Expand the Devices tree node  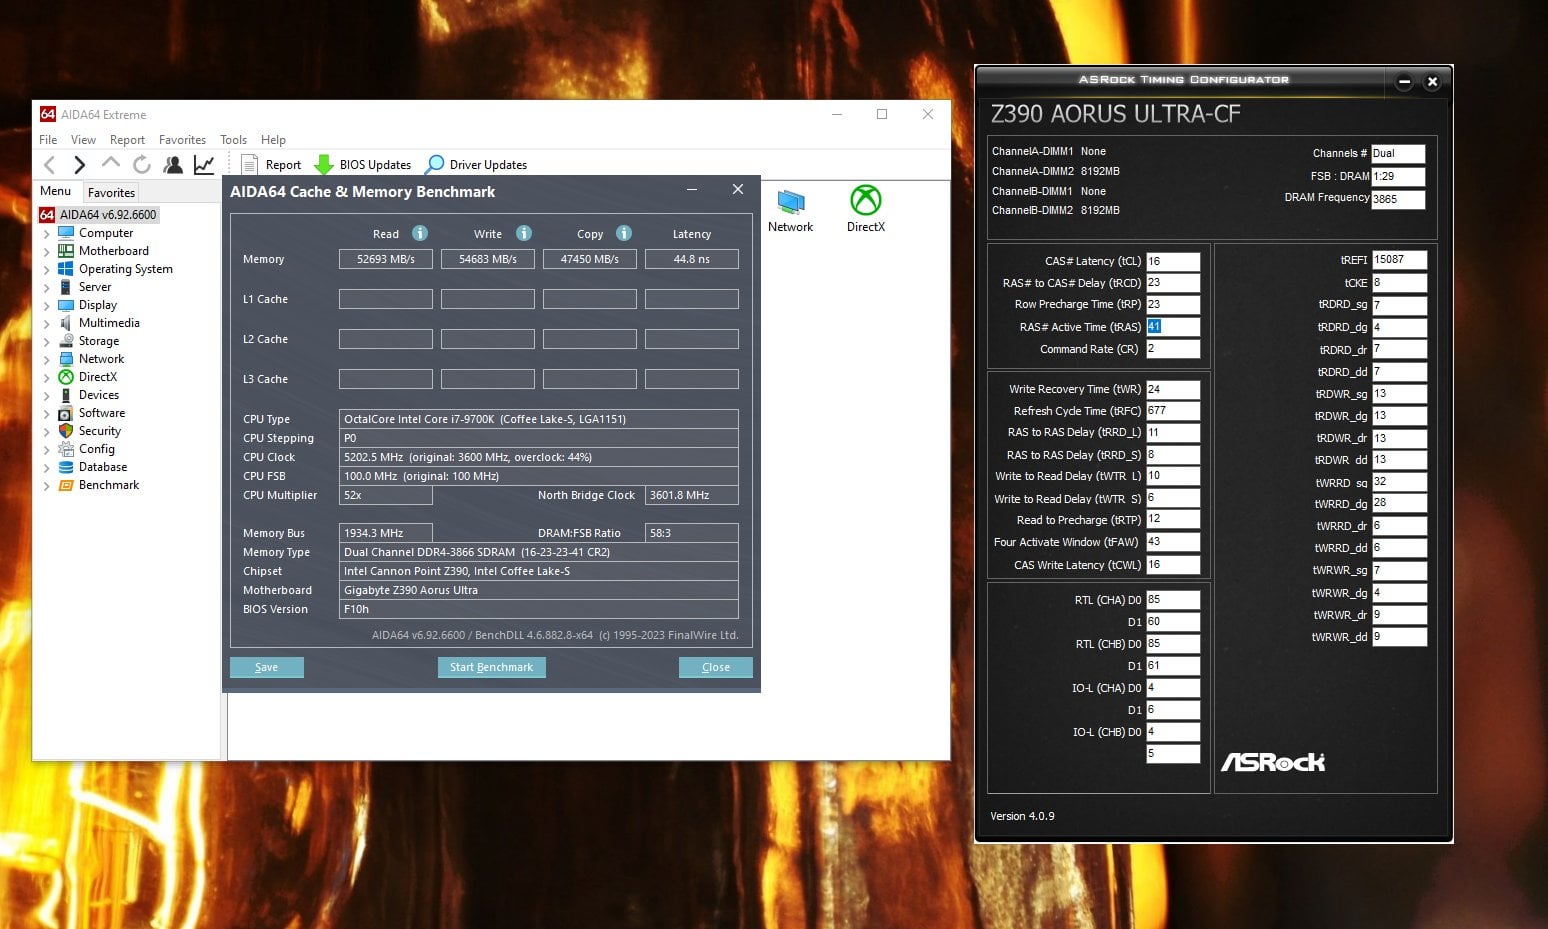tap(46, 396)
